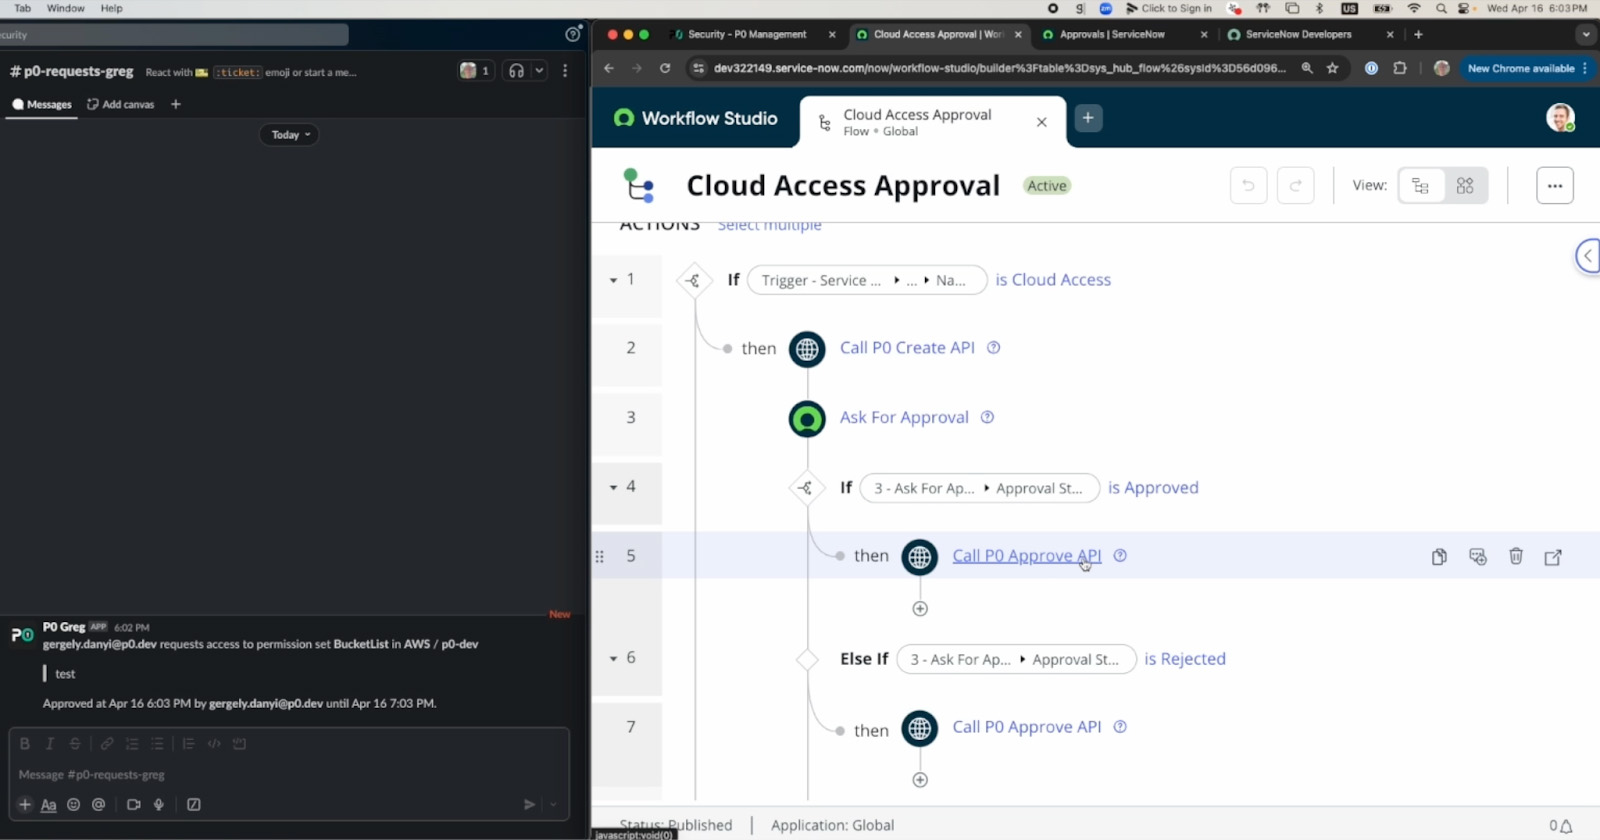Viewport: 1600px width, 840px height.
Task: Undo last change in Workflow Studio
Action: point(1248,186)
